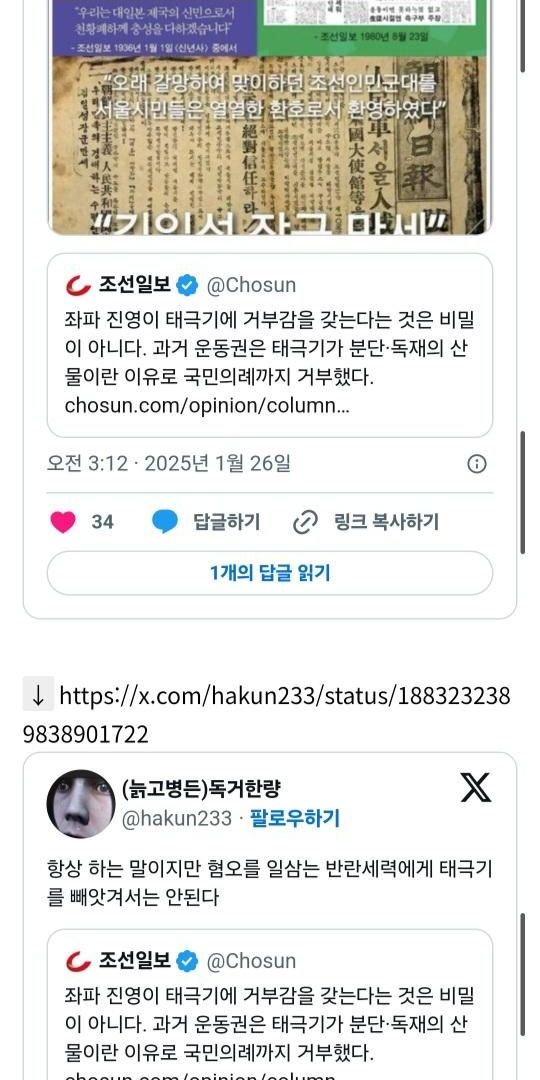The width and height of the screenshot is (540, 1080).
Task: Open the newspaper collage image
Action: (x=269, y=117)
